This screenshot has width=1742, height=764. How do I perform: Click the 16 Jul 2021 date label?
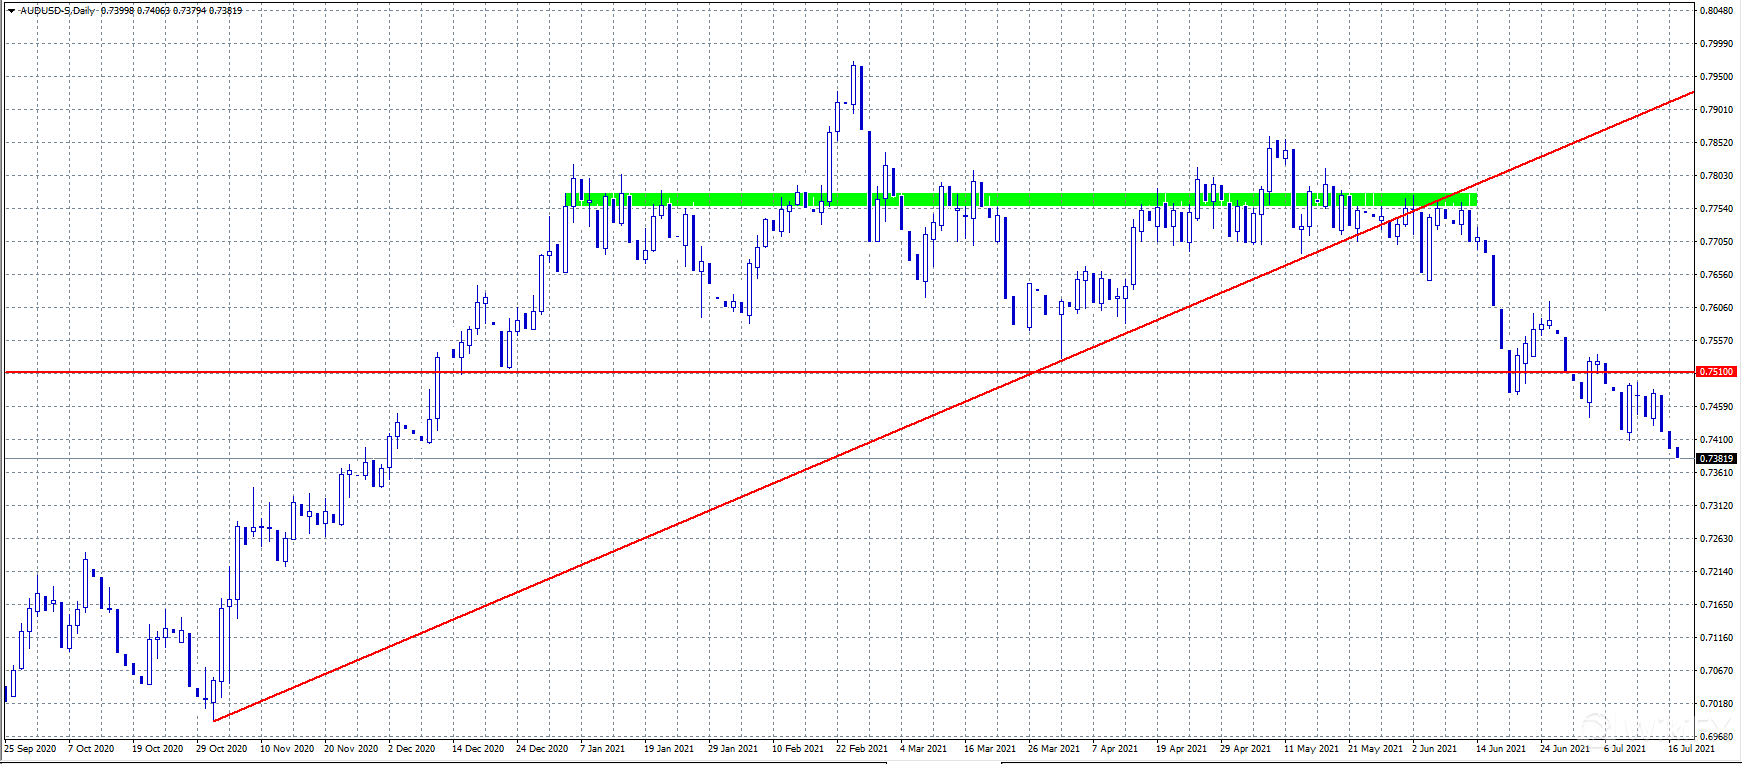coord(1690,748)
